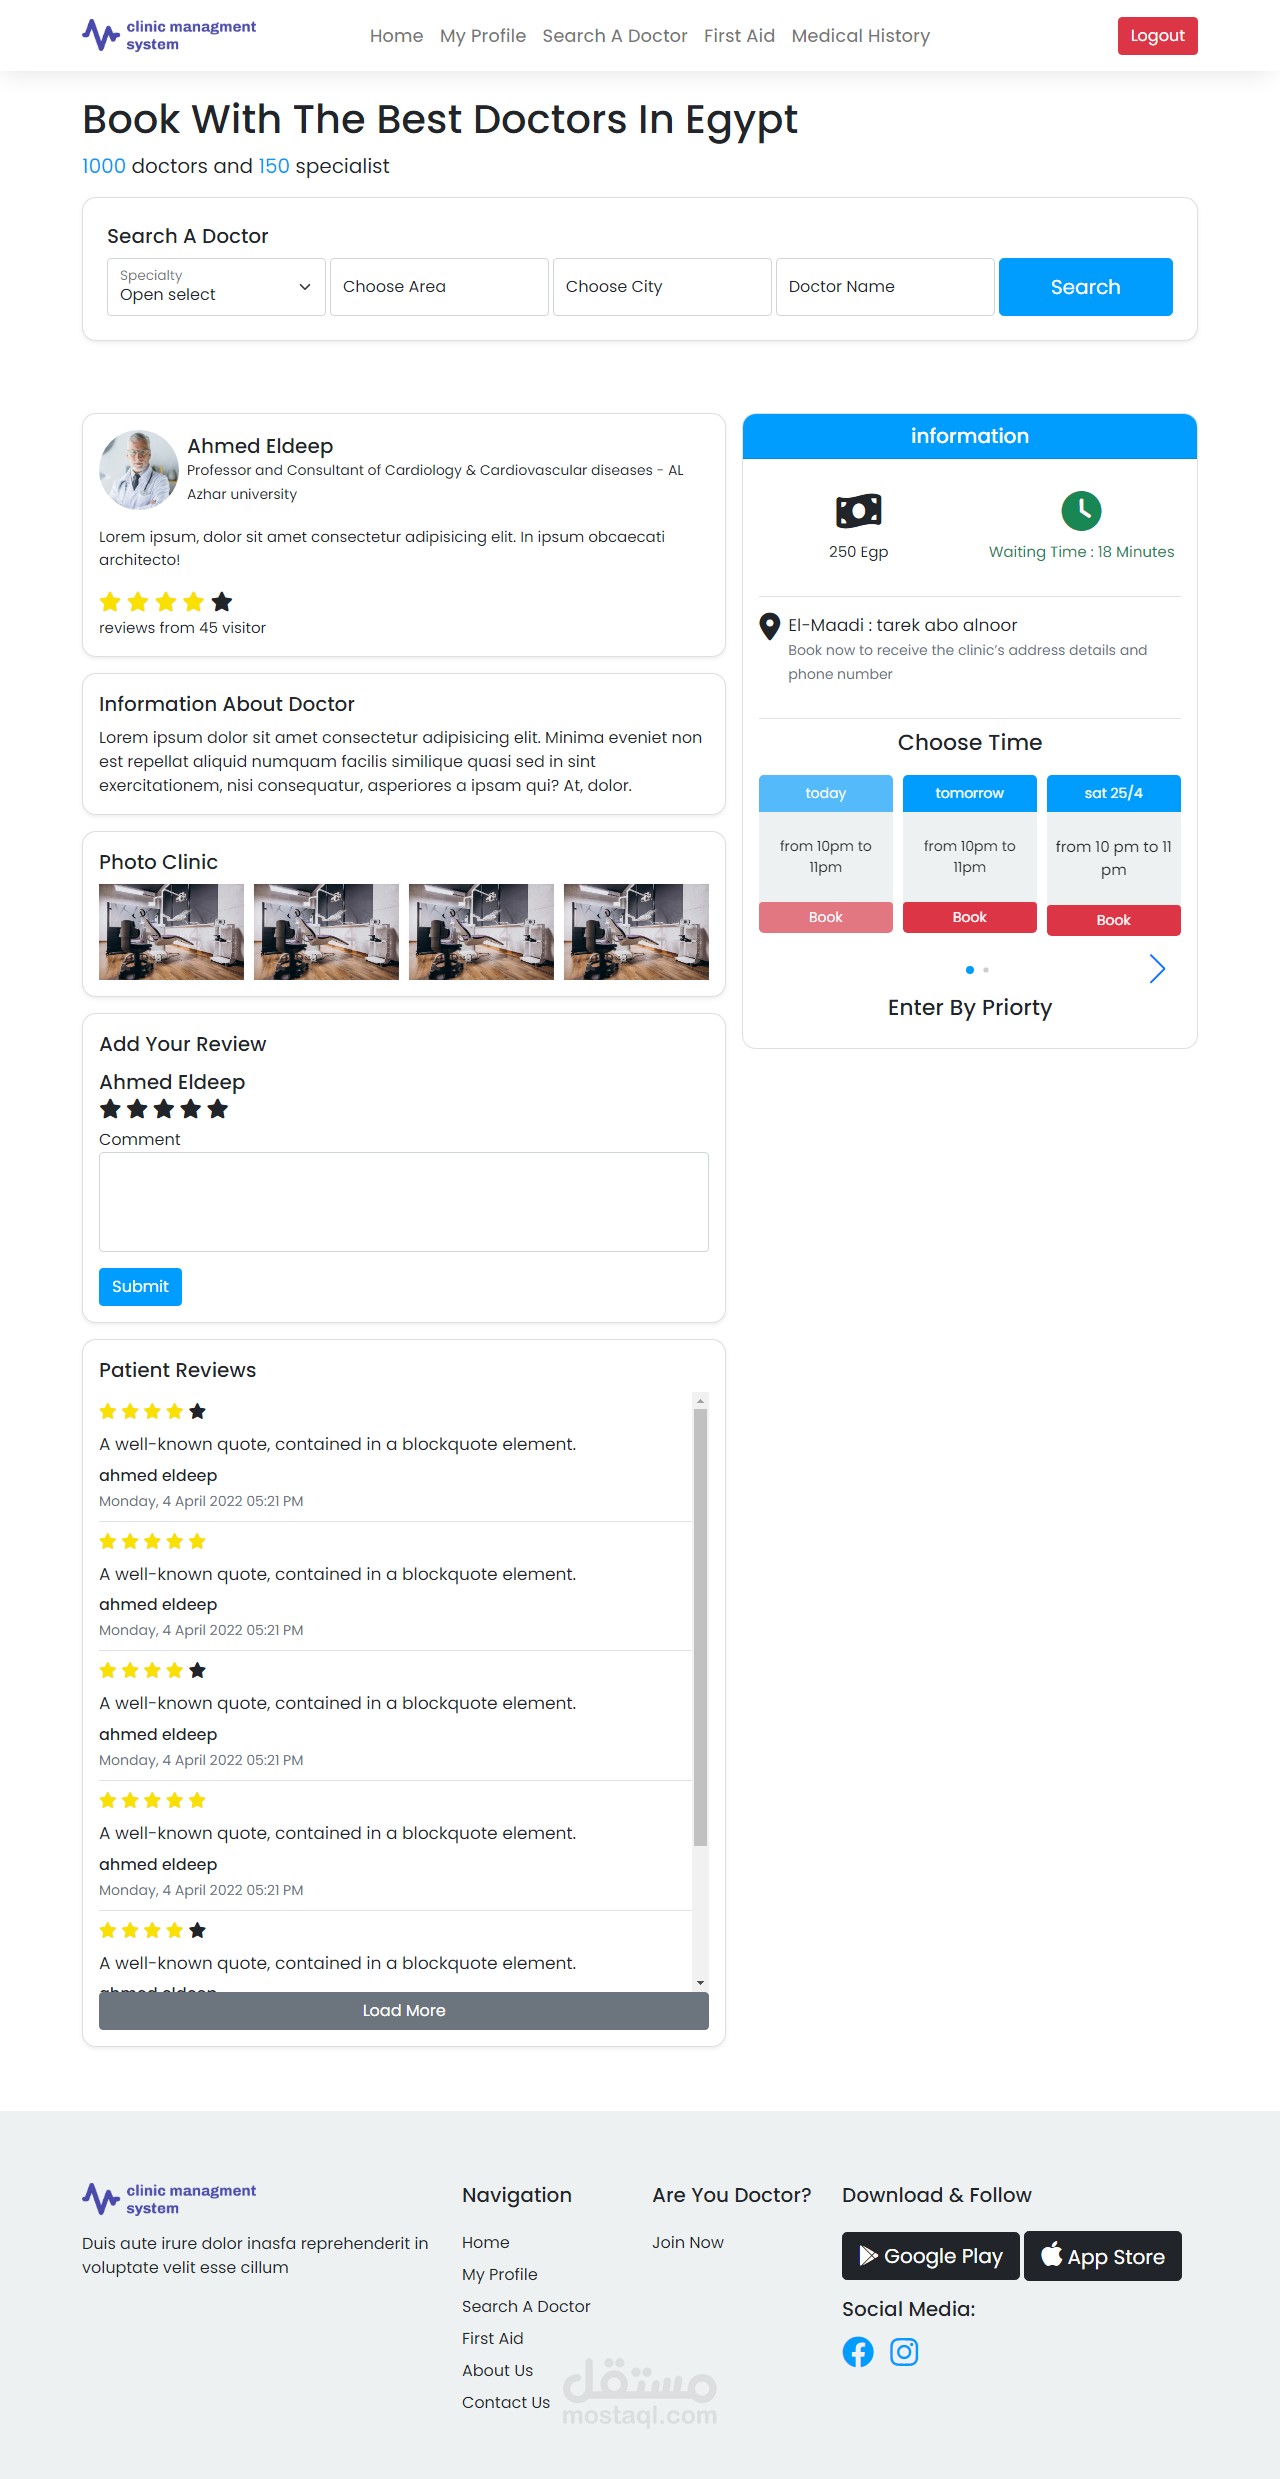Image resolution: width=1280 pixels, height=2479 pixels.
Task: Click the Doctor Name input field
Action: (x=885, y=287)
